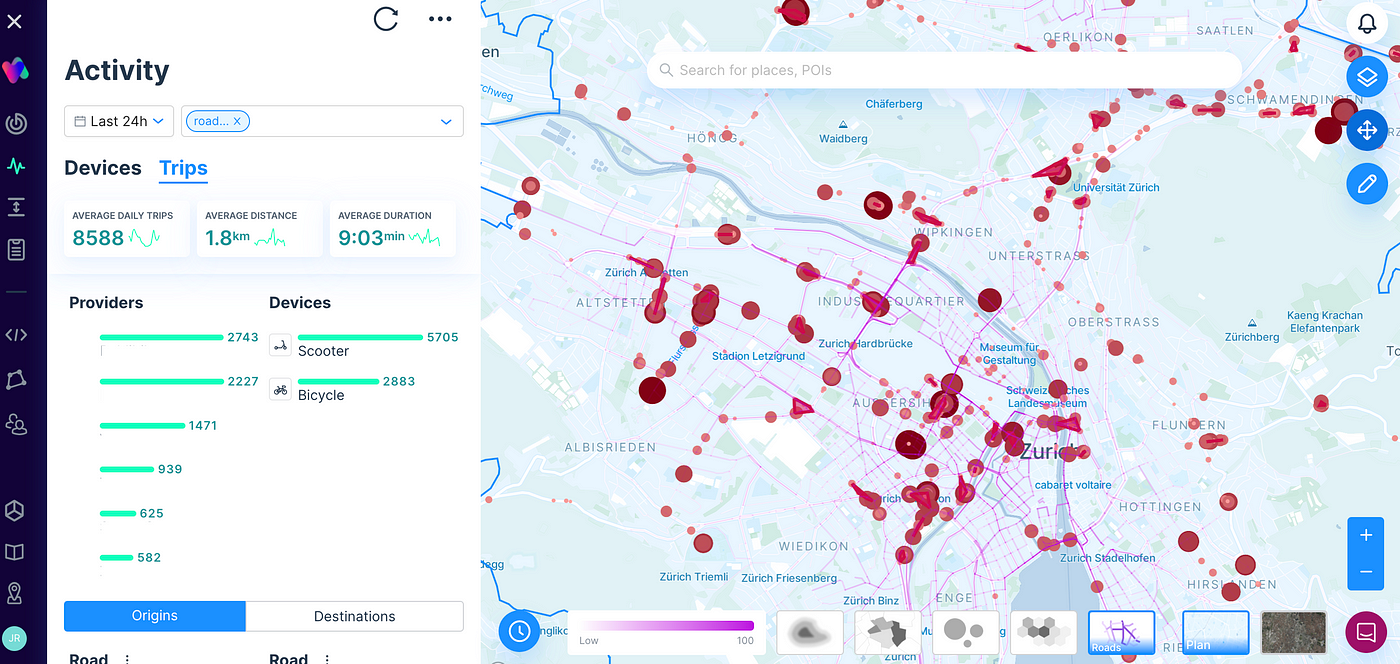This screenshot has width=1400, height=664.
Task: Open the time playback clock control
Action: click(x=519, y=631)
